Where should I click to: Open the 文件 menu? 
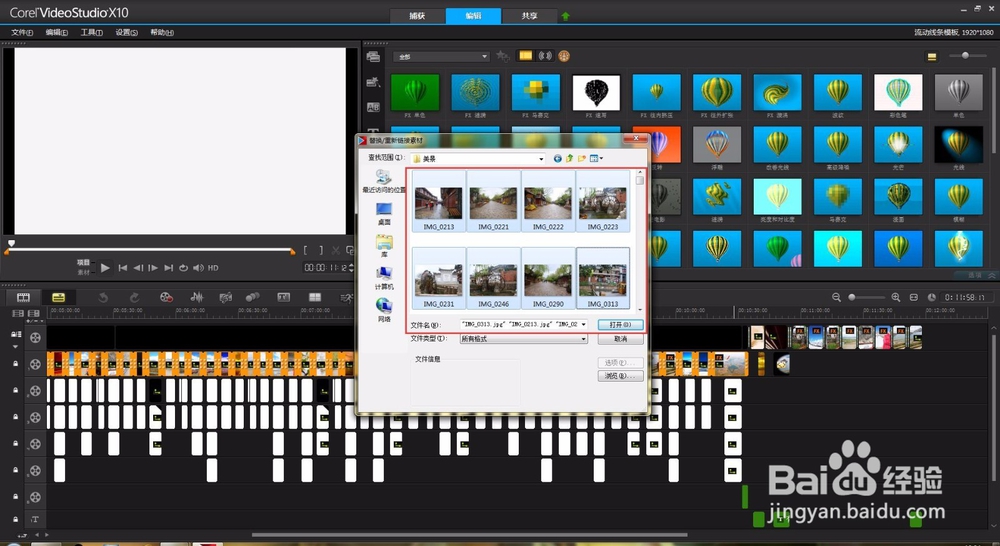pos(22,33)
